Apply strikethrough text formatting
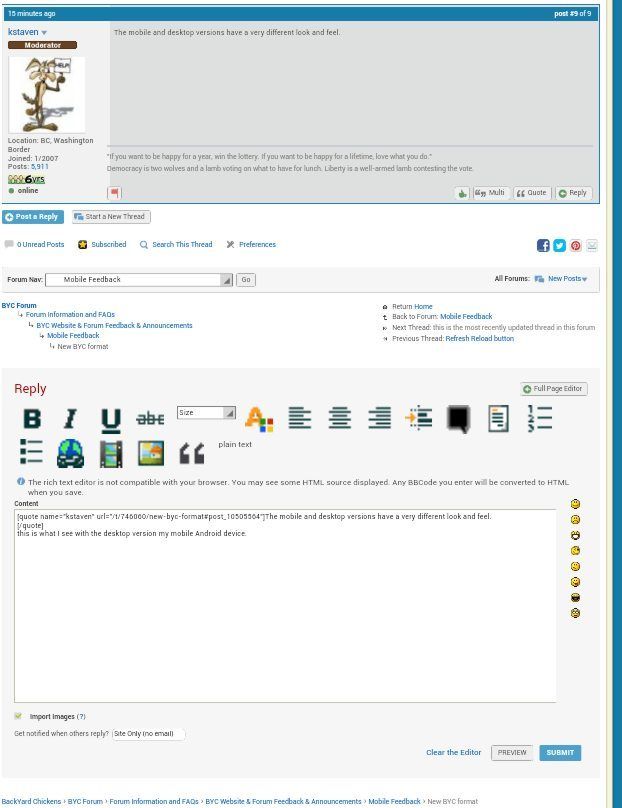This screenshot has width=622, height=808. 150,419
